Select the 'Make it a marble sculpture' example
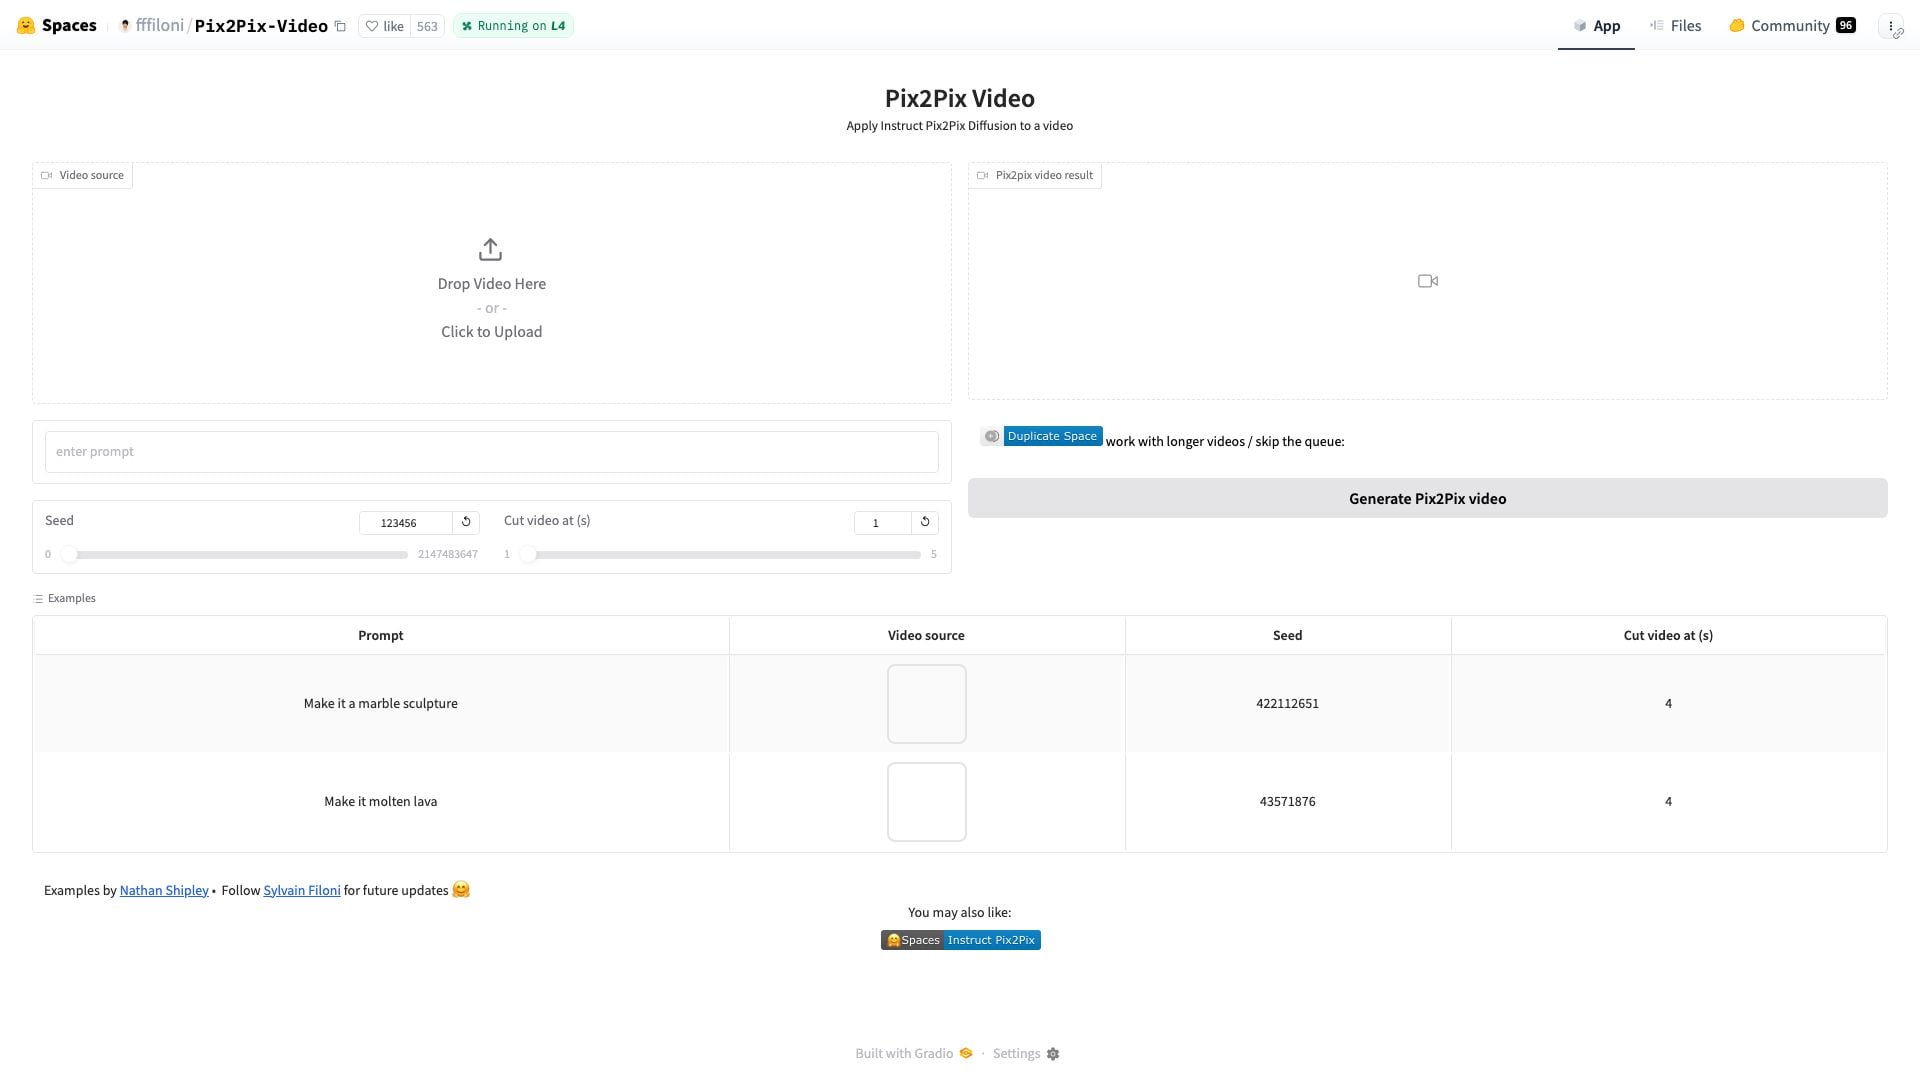The width and height of the screenshot is (1920, 1080). (x=381, y=704)
